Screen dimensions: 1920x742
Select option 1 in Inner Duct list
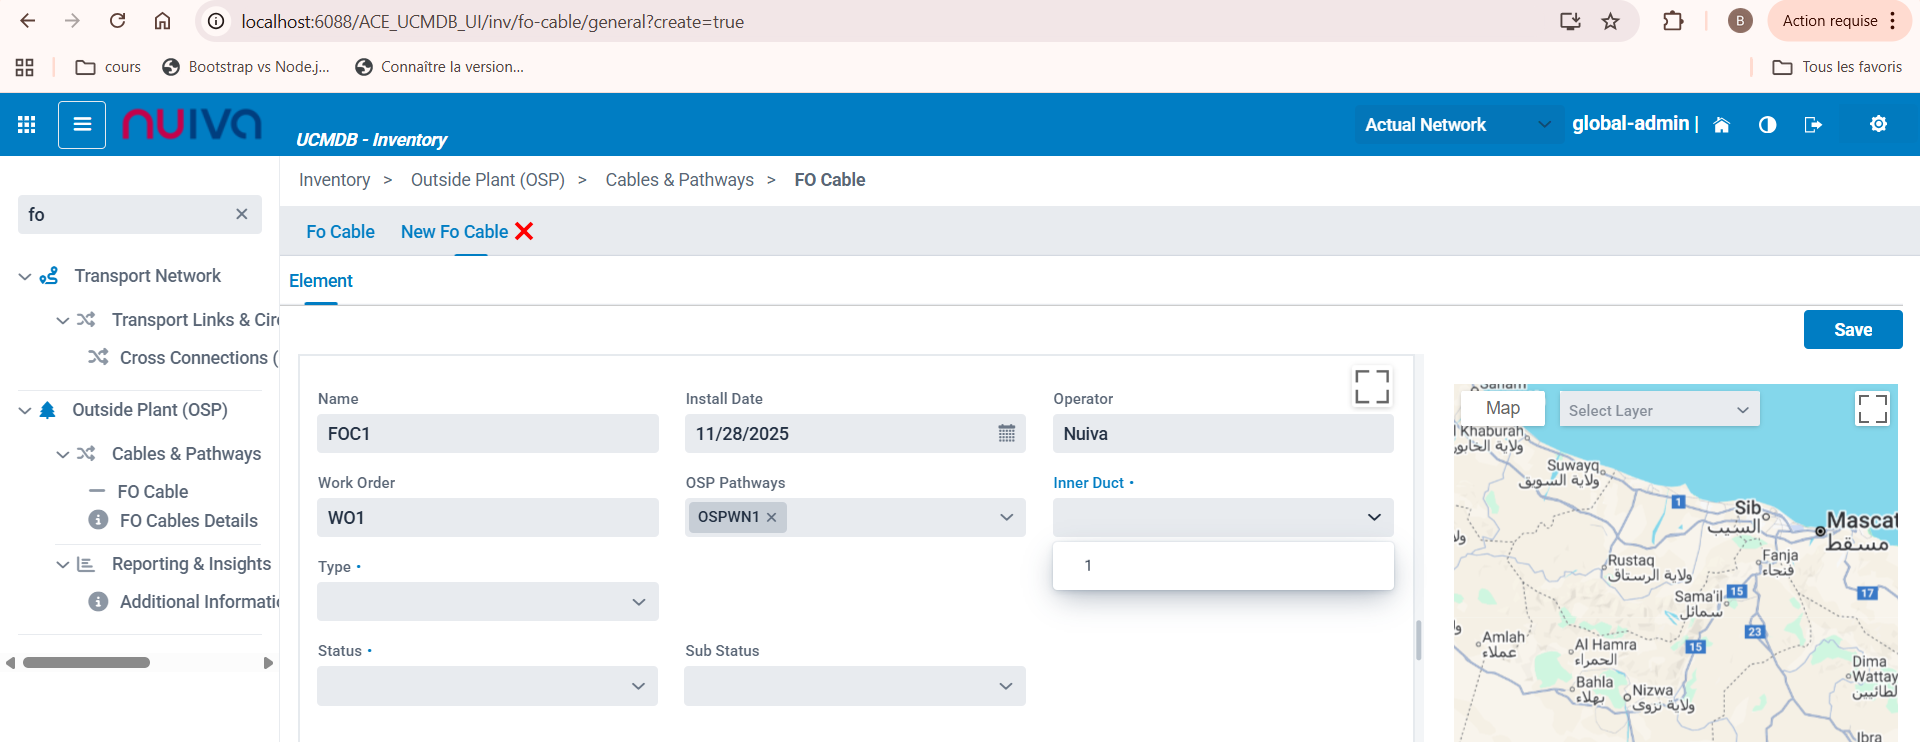1088,566
